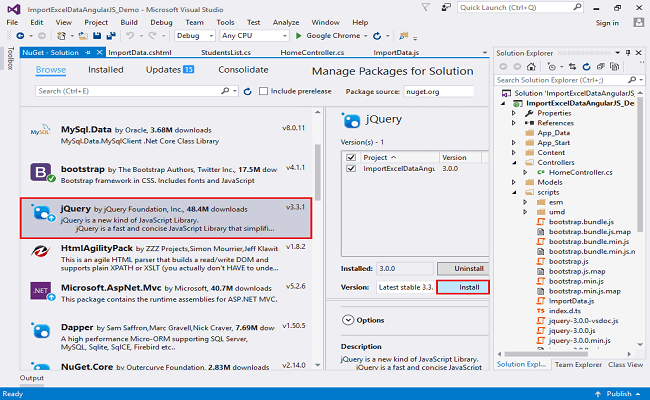This screenshot has width=650, height=400.
Task: Toggle the Include prerelease checkbox
Action: [263, 91]
